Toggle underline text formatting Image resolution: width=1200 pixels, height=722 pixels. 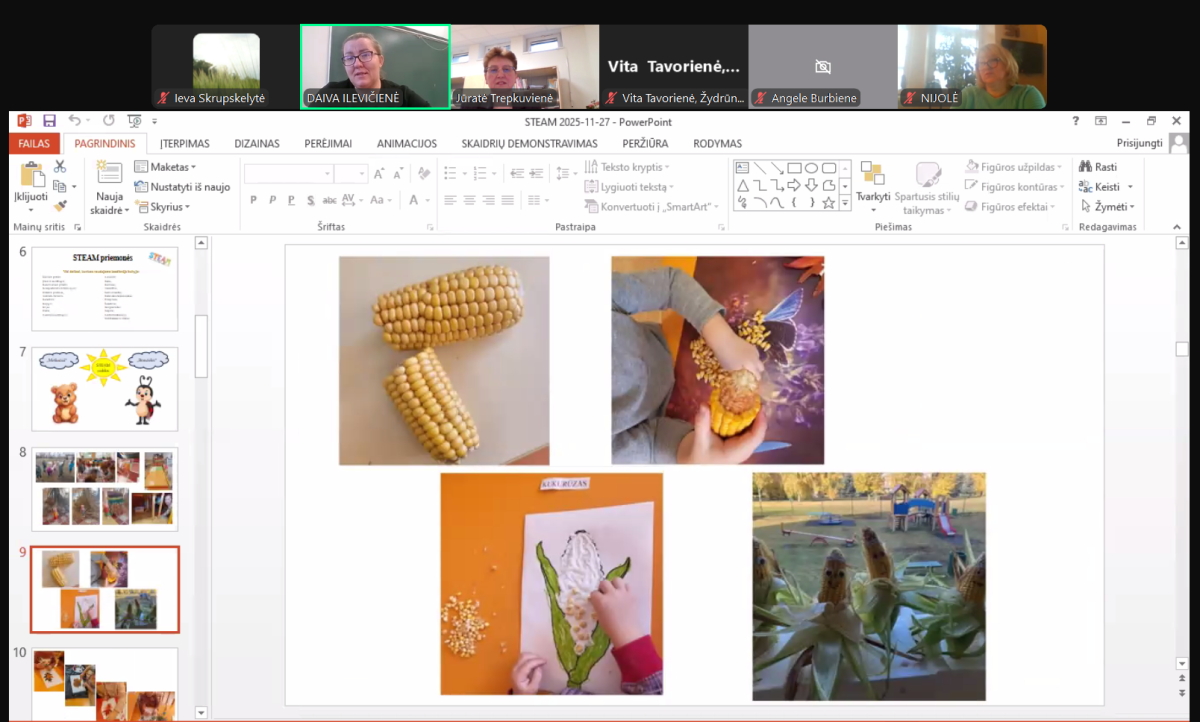coord(291,200)
